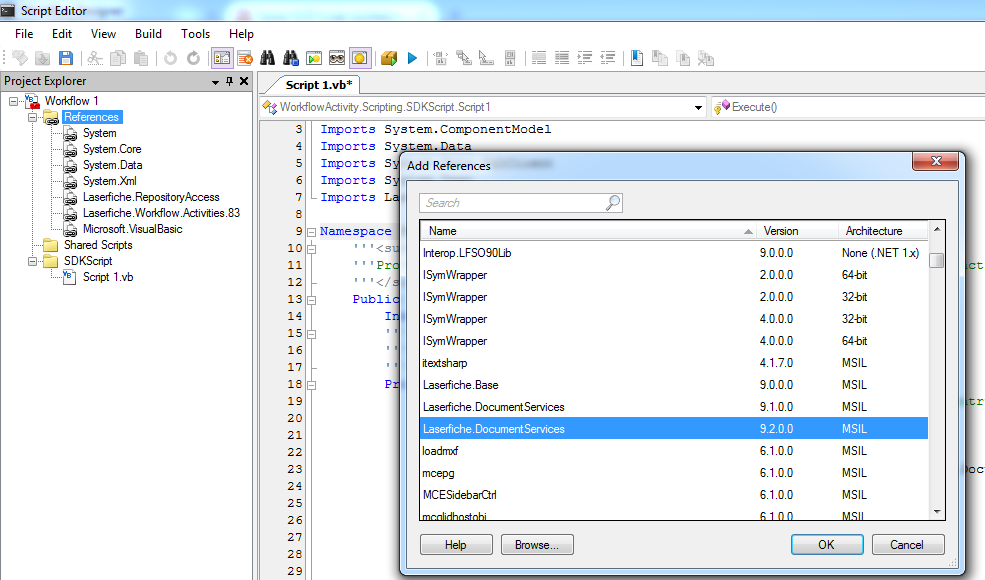
Task: Click the blue Run play button
Action: click(x=412, y=58)
